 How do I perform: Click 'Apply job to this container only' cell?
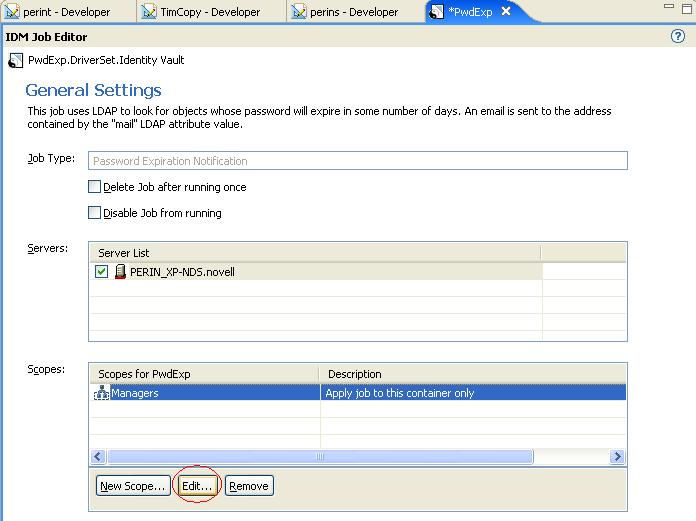coord(399,393)
